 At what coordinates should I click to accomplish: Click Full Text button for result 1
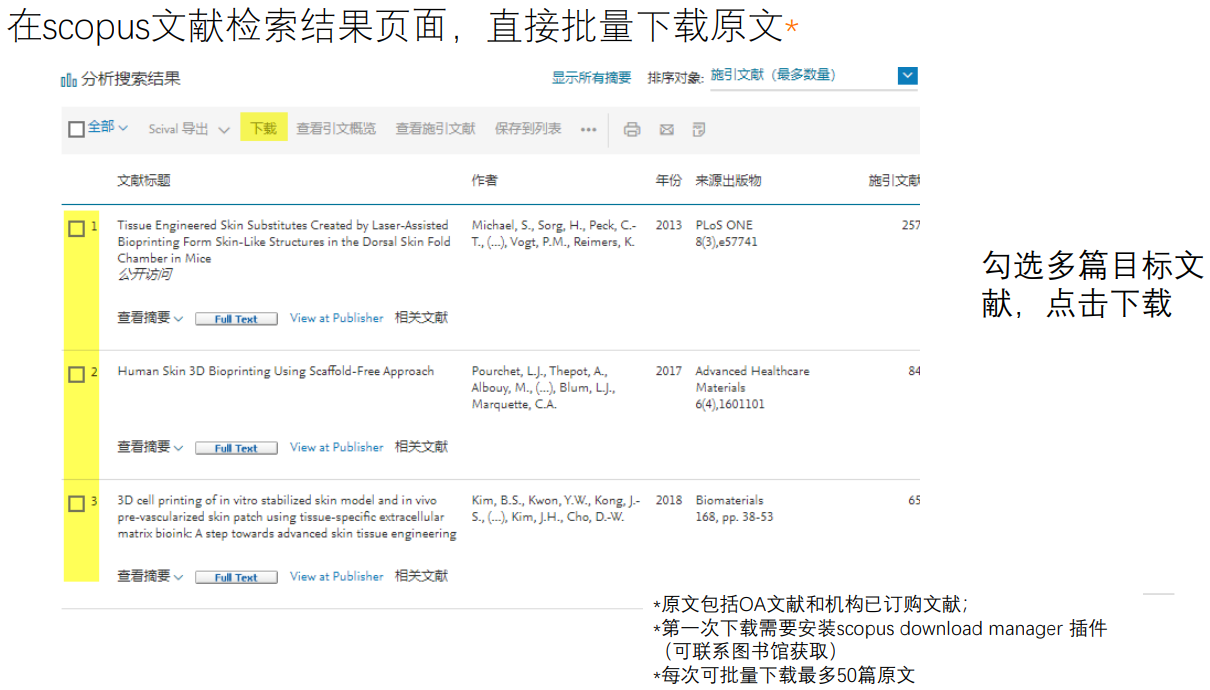pyautogui.click(x=236, y=319)
